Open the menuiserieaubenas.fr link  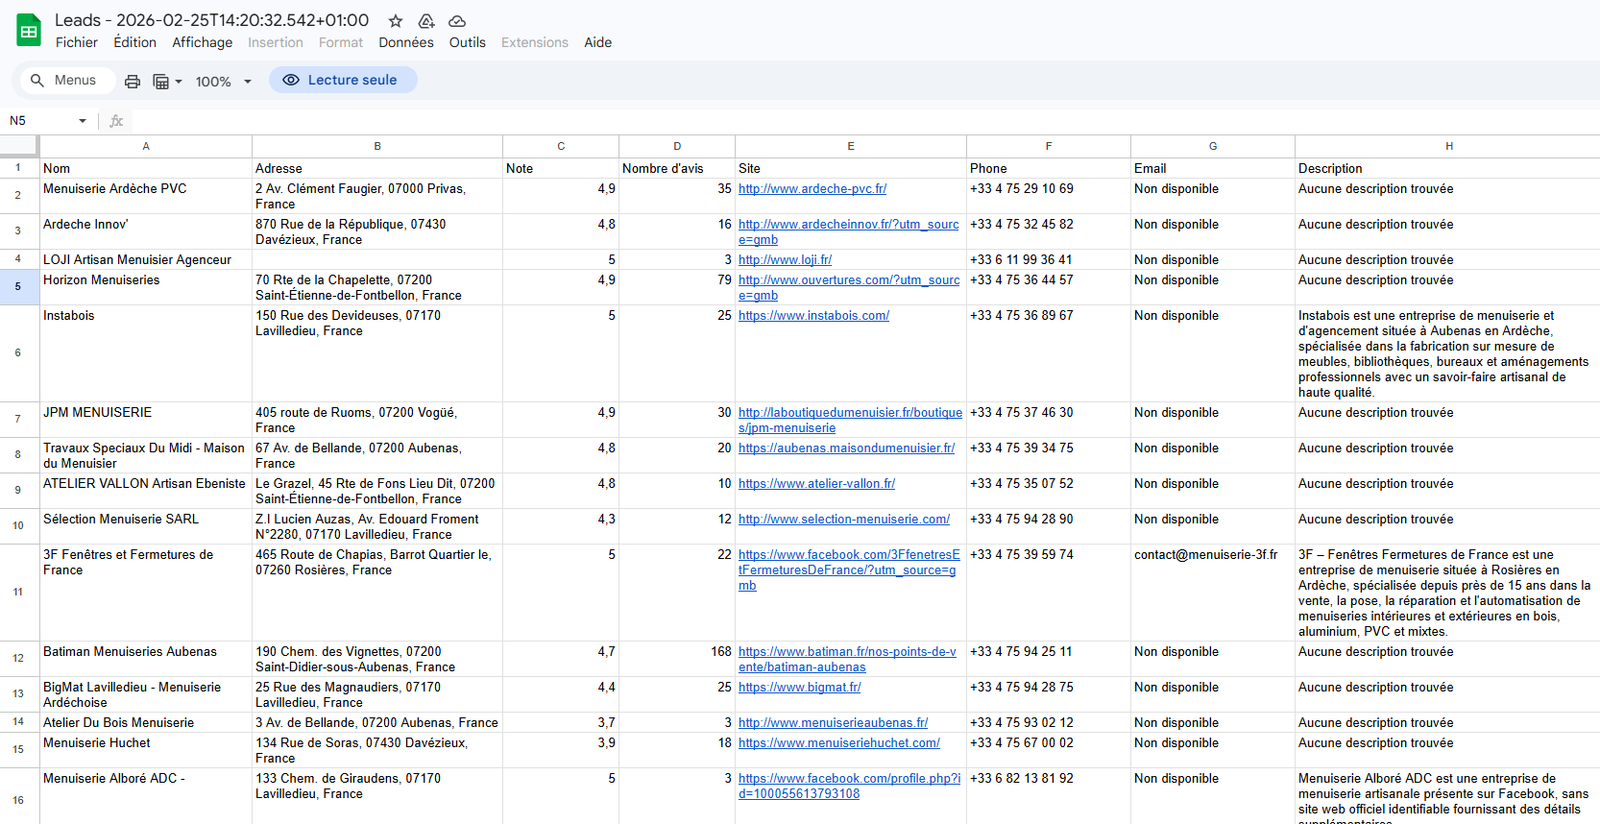833,723
